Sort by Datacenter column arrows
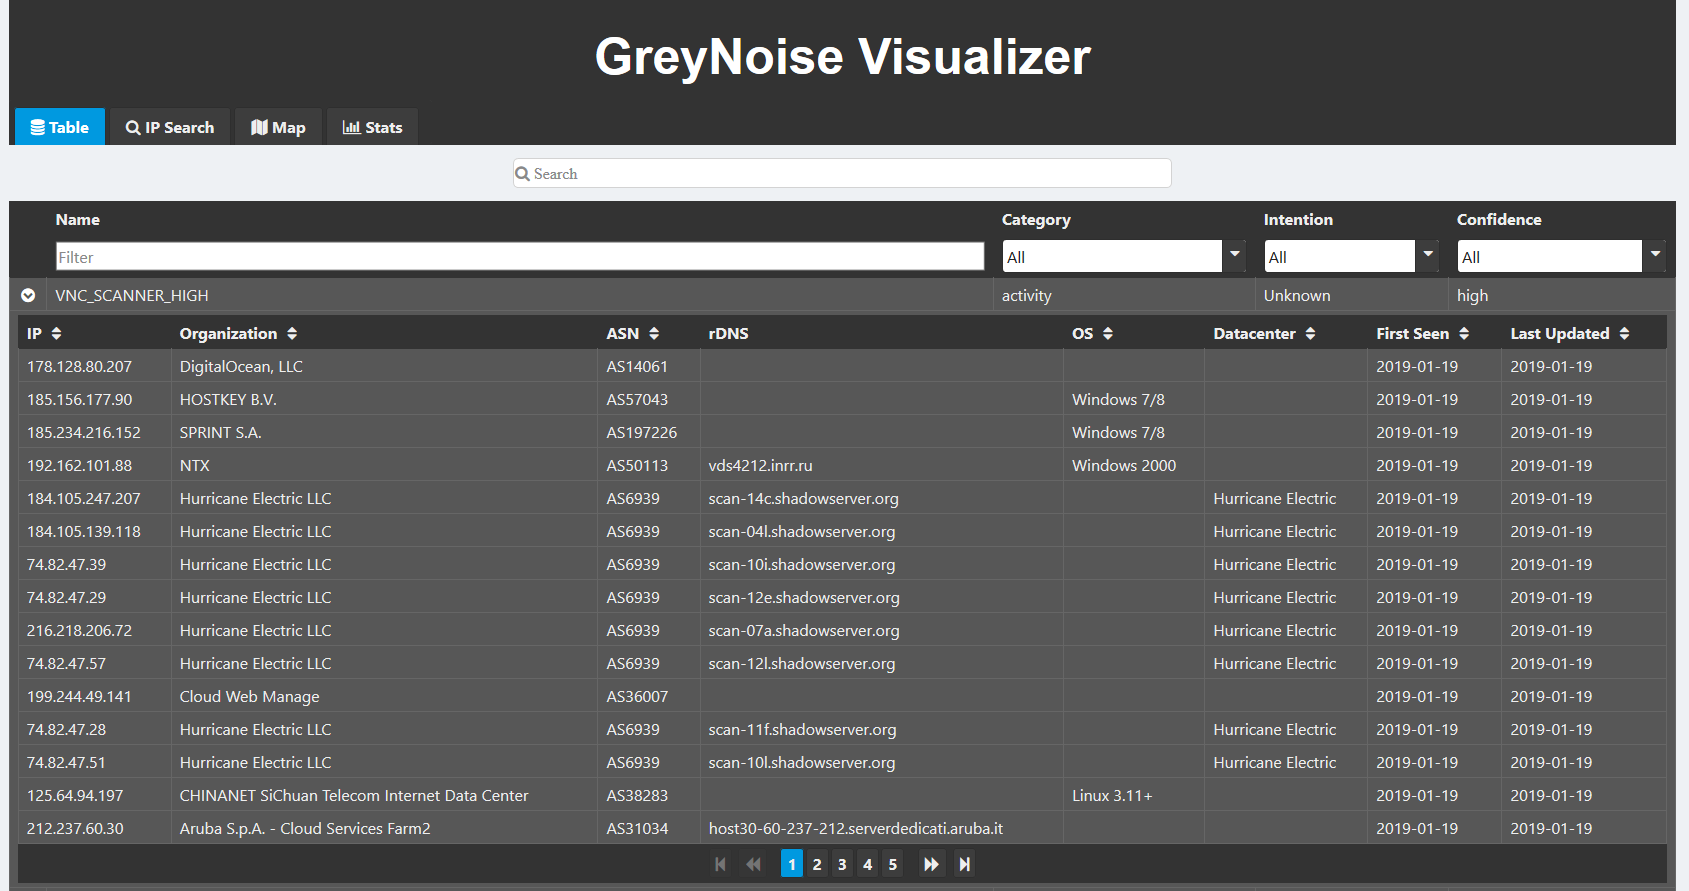Screen dimensions: 1689x891 coord(1310,334)
